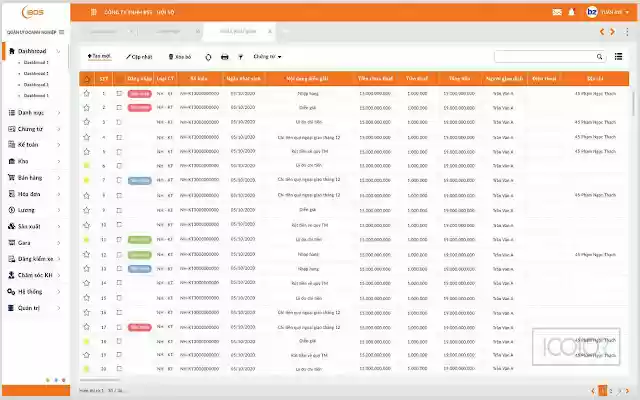Viewport: 640px width, 400px height.
Task: Open the vertical three-dot tab menu
Action: (627, 32)
